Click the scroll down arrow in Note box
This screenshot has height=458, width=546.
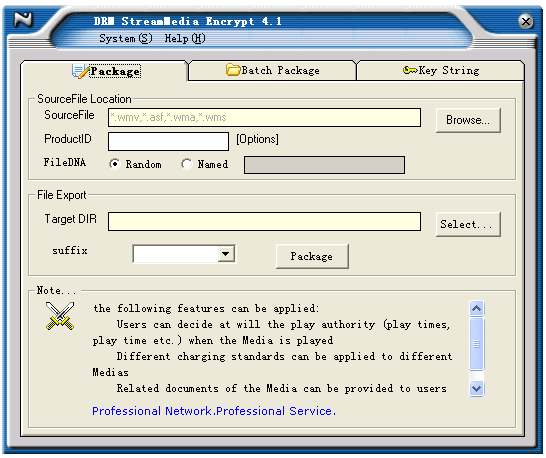(x=476, y=388)
